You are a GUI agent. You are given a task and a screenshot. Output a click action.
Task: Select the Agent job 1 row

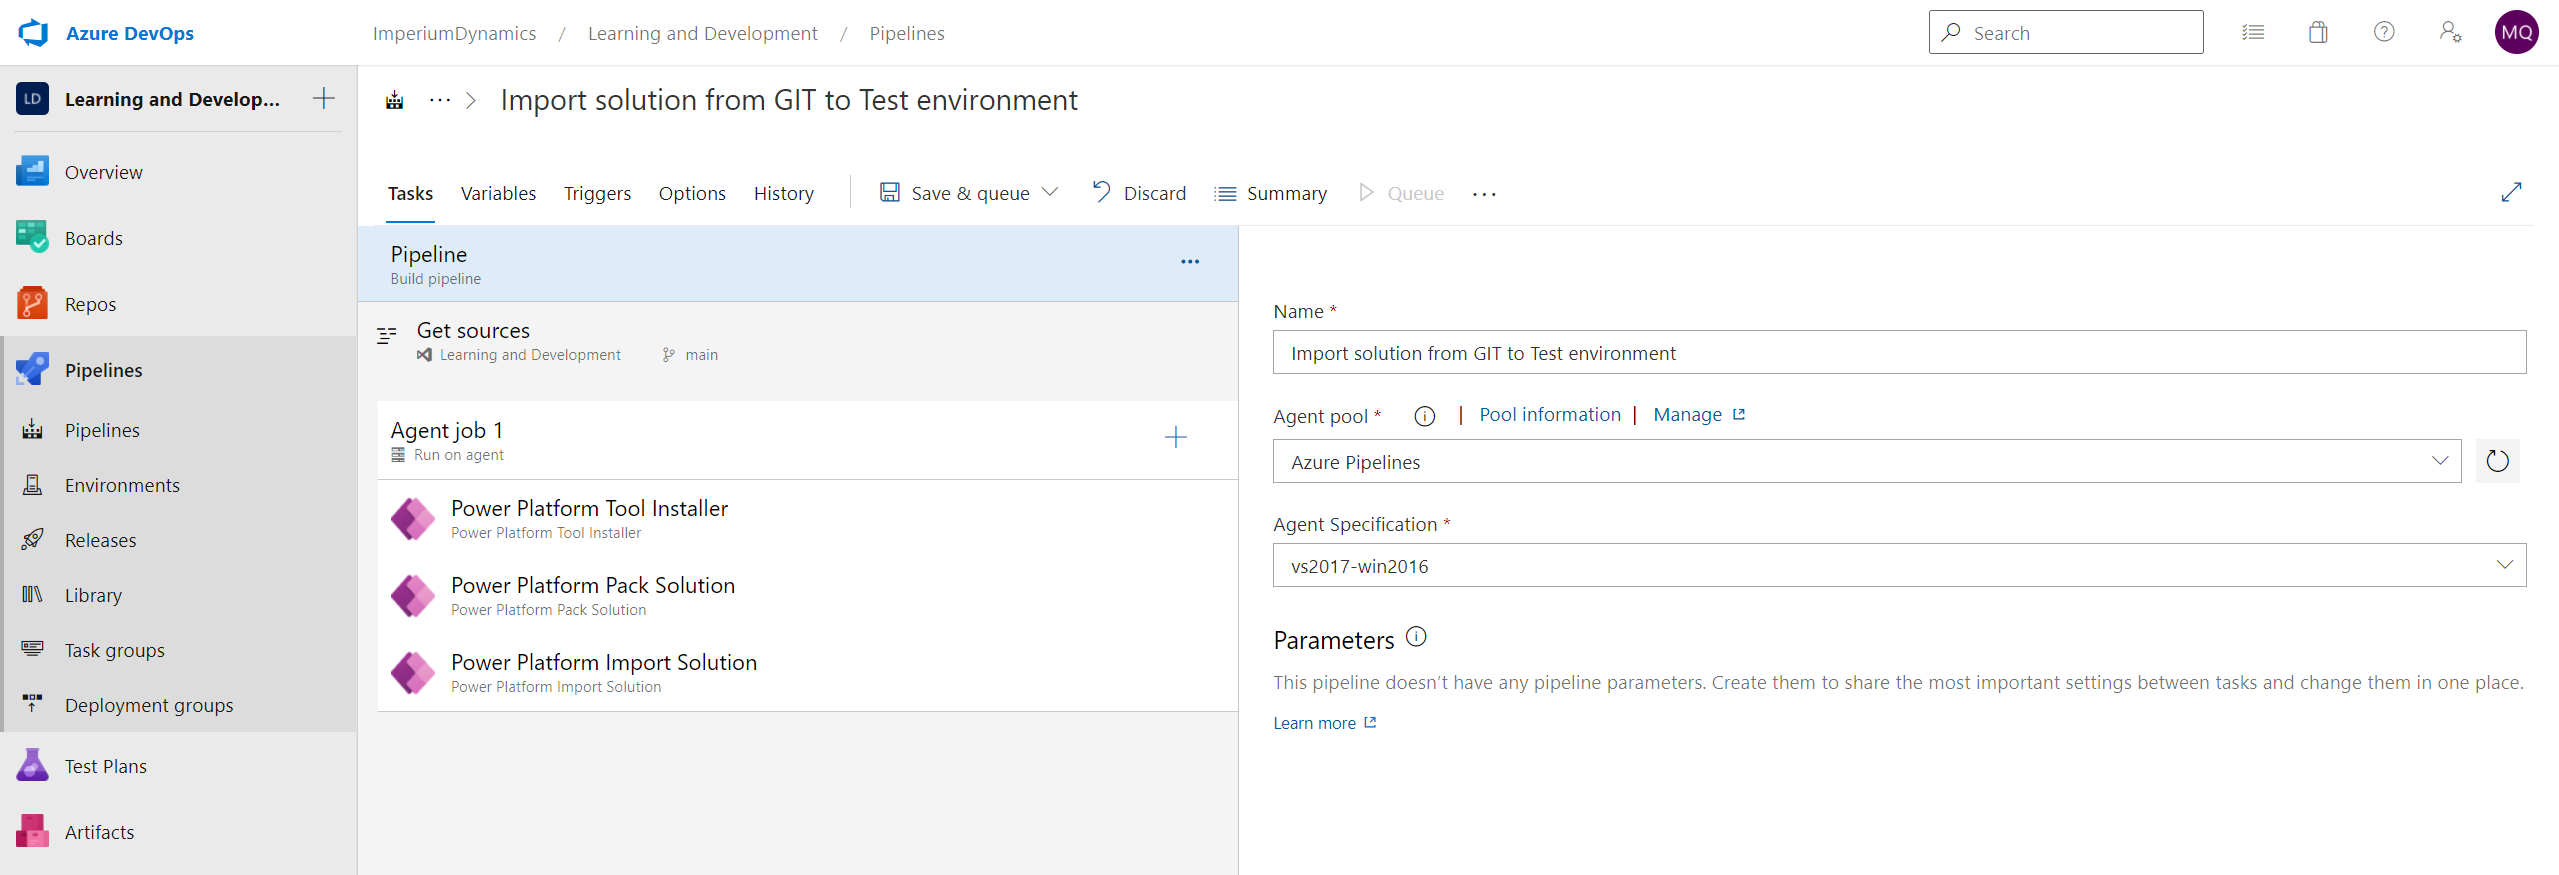point(808,440)
